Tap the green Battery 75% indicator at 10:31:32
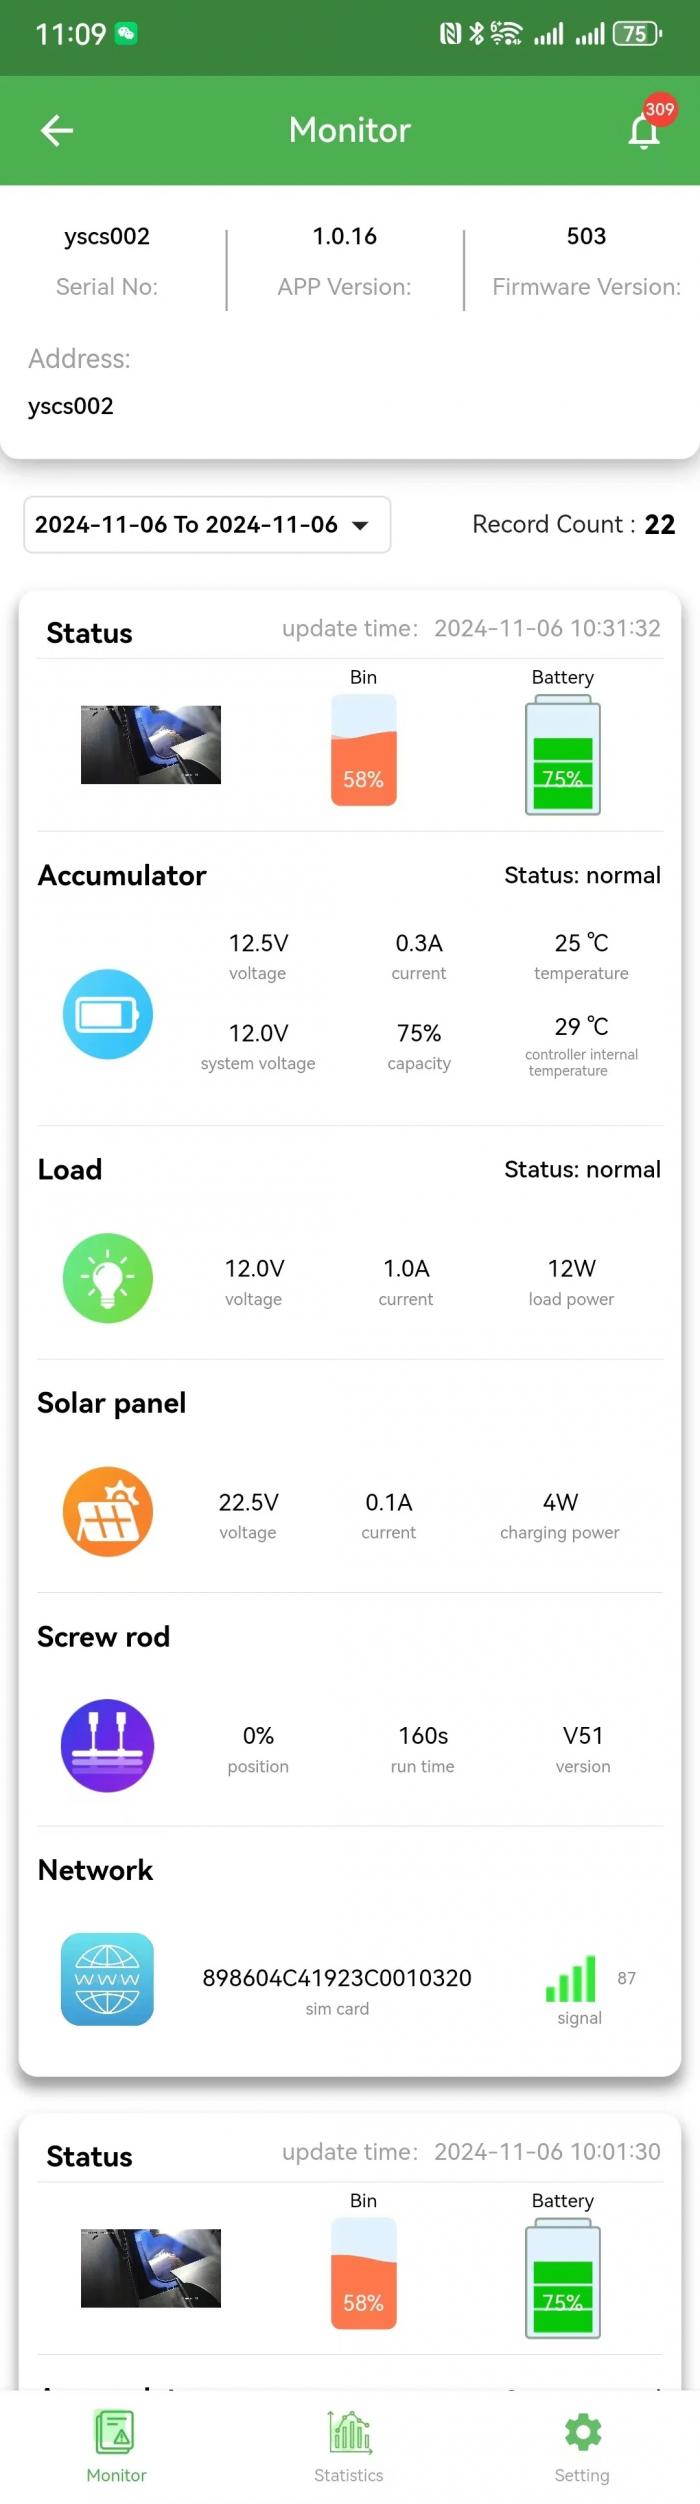The width and height of the screenshot is (700, 2504). tap(563, 755)
